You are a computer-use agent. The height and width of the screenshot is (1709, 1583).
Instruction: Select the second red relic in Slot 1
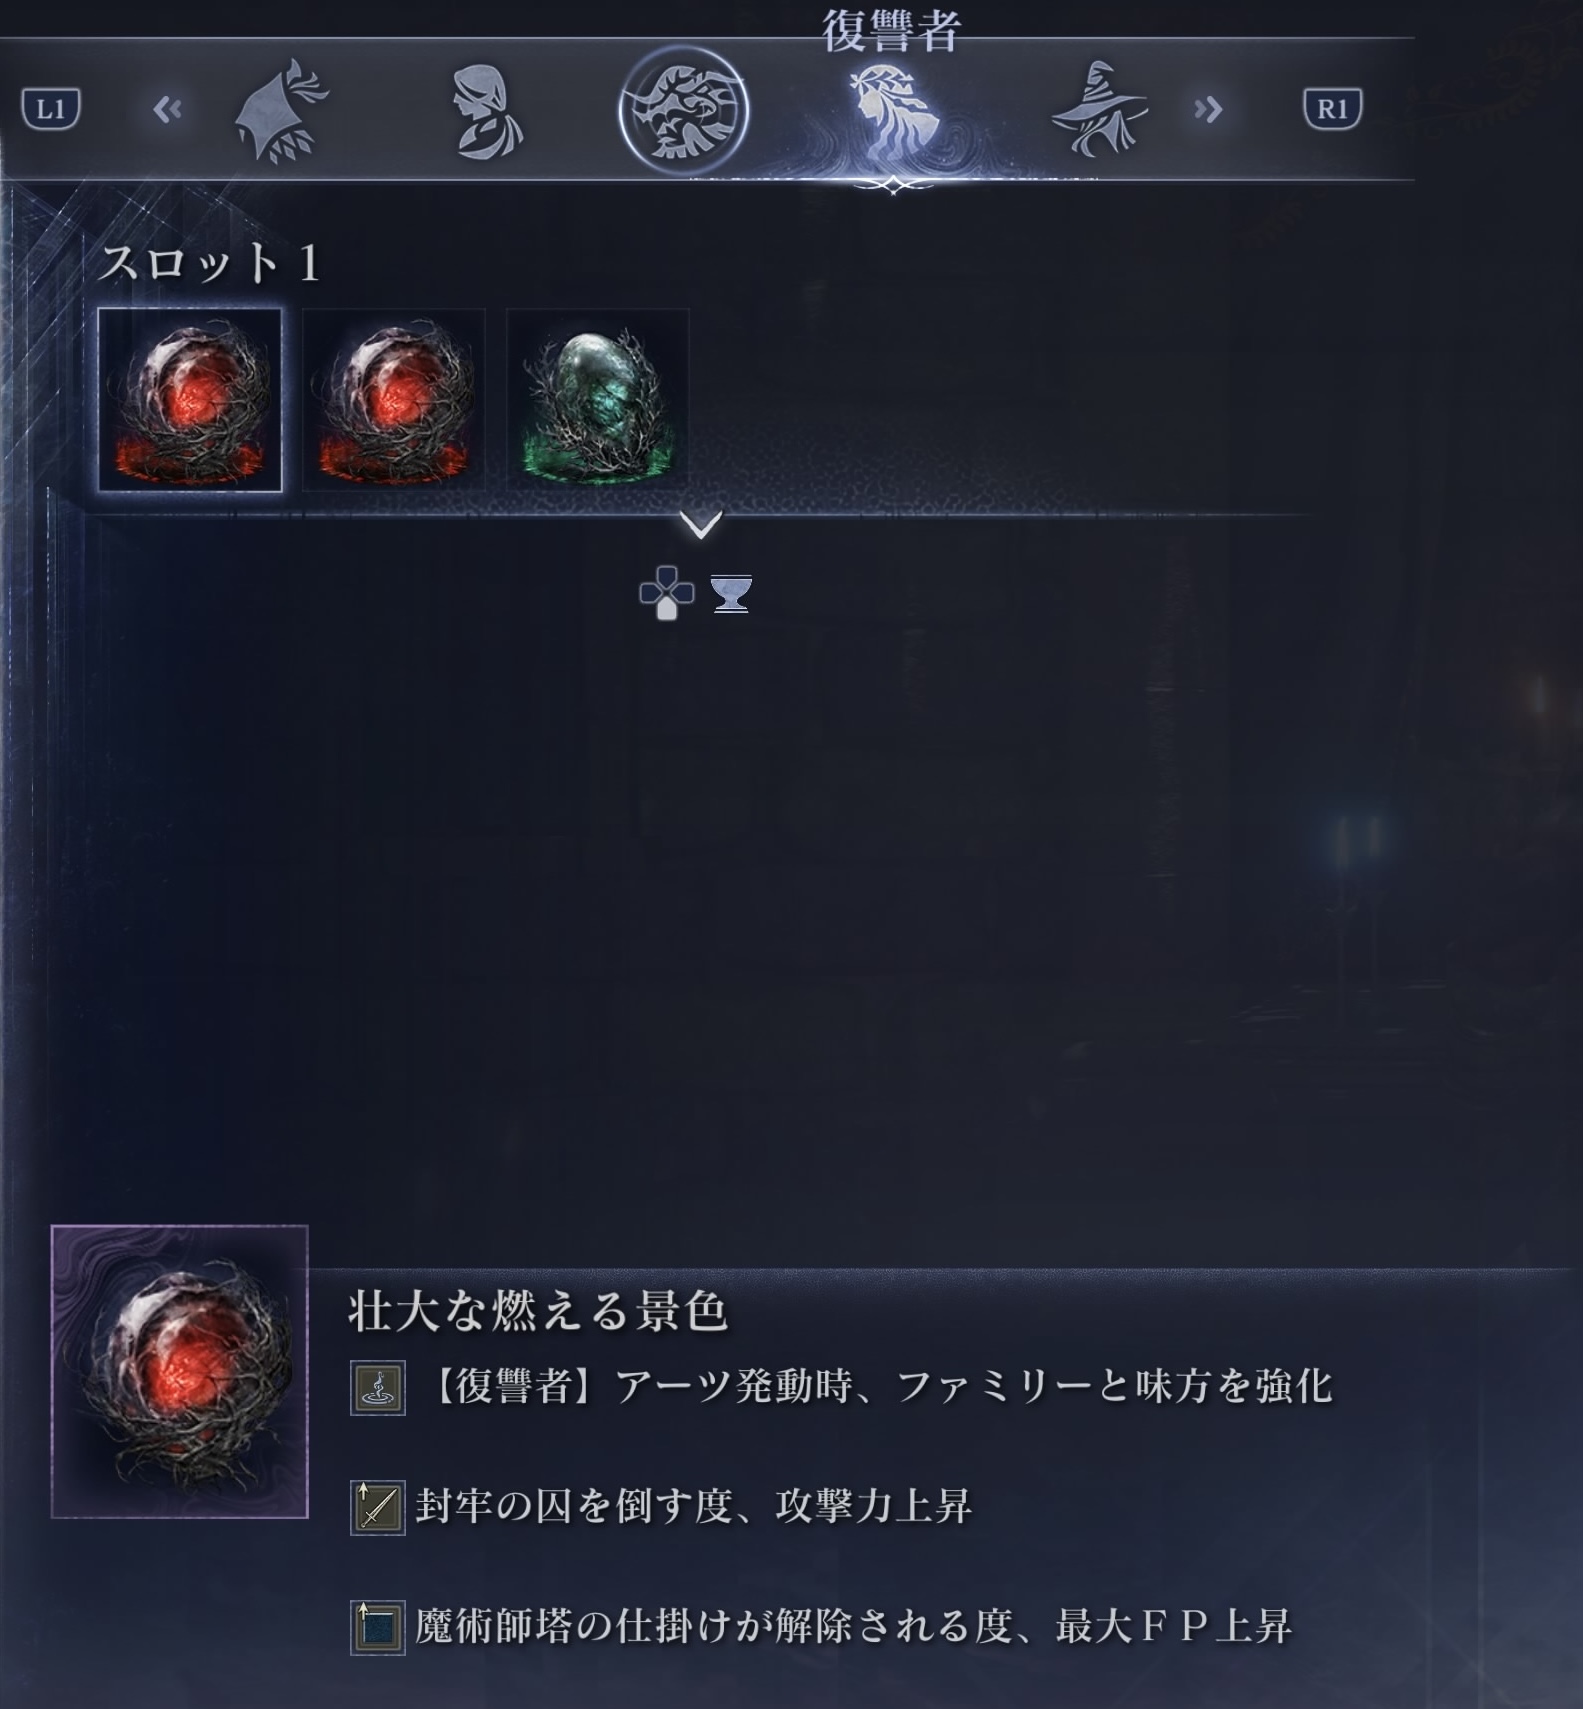coord(394,400)
